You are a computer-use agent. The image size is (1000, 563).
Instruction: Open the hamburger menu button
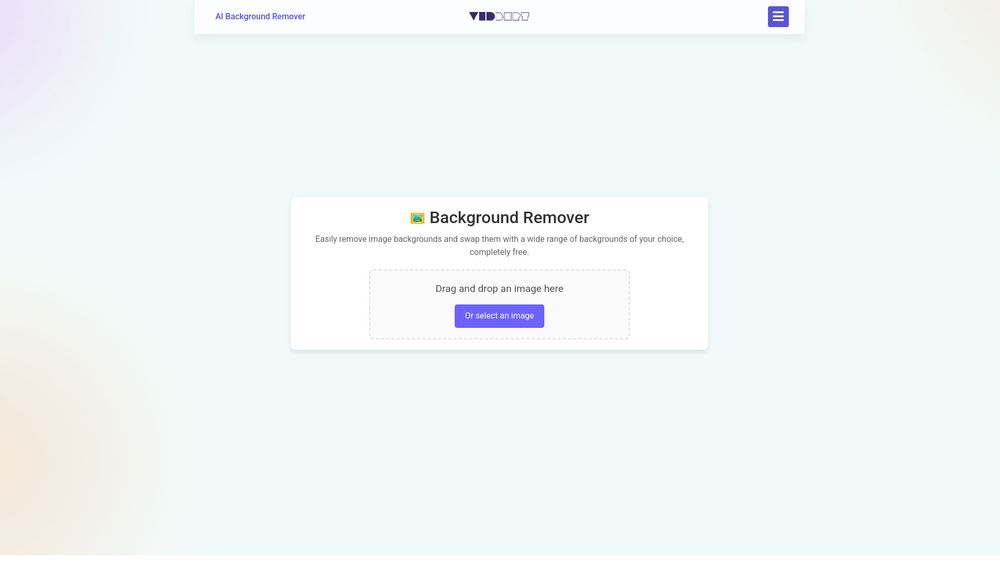click(778, 17)
